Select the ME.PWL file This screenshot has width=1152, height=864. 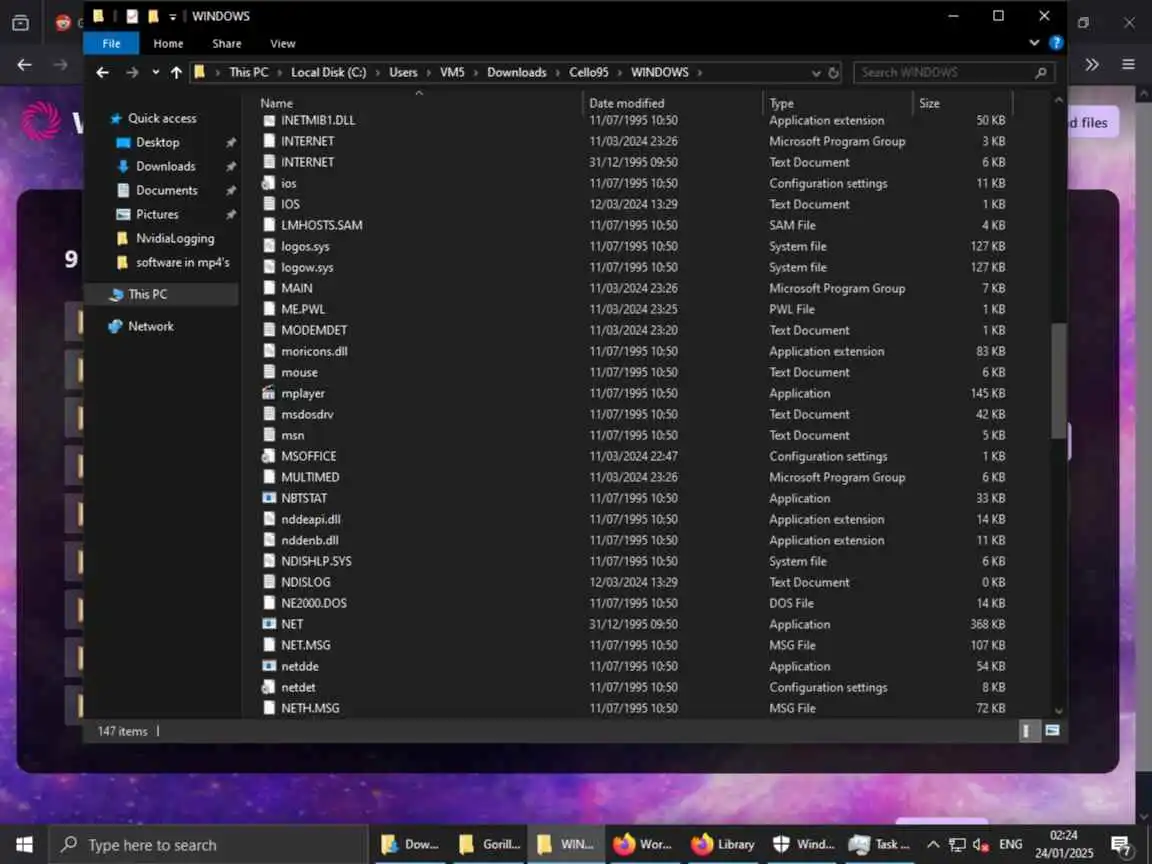pos(303,309)
